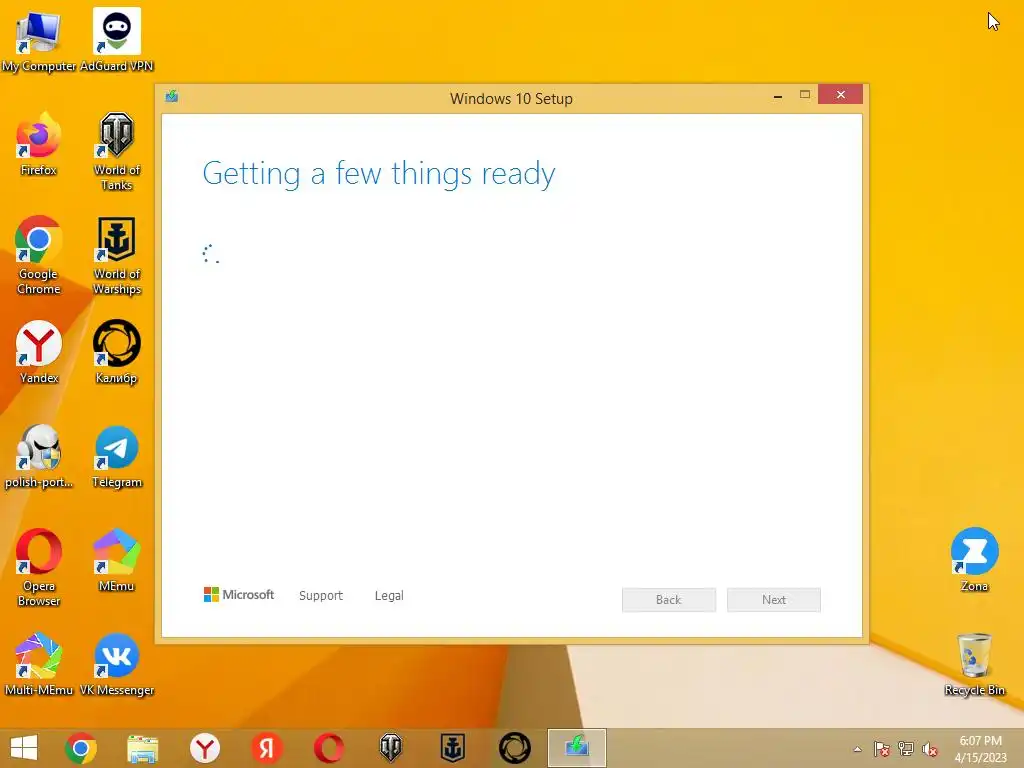The height and width of the screenshot is (768, 1024).
Task: Select the Firefox desktop shortcut
Action: pos(39,144)
